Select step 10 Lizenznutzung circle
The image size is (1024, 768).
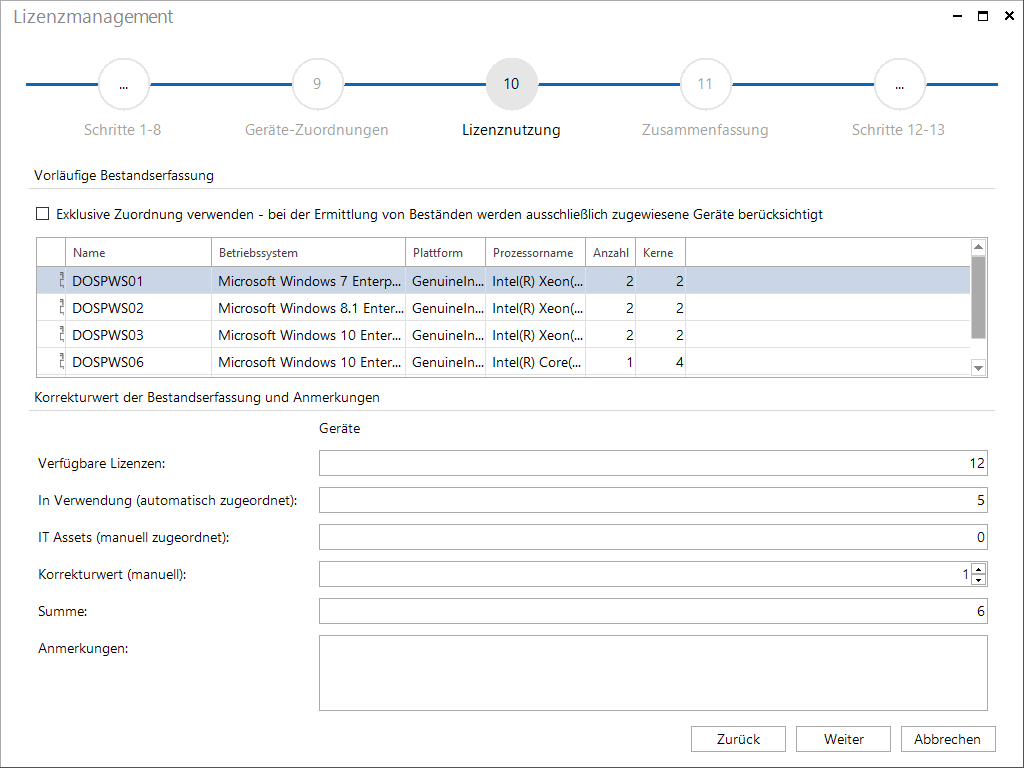[511, 84]
